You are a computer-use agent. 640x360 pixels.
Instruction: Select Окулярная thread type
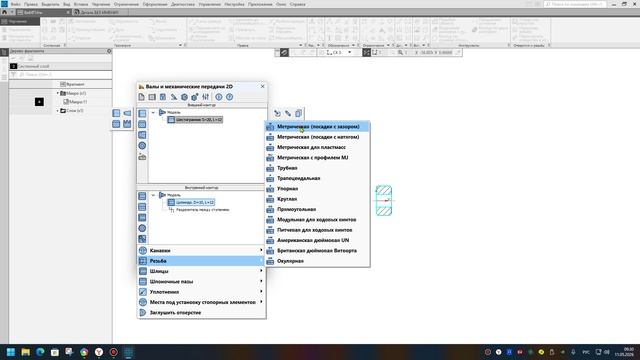[x=318, y=261]
